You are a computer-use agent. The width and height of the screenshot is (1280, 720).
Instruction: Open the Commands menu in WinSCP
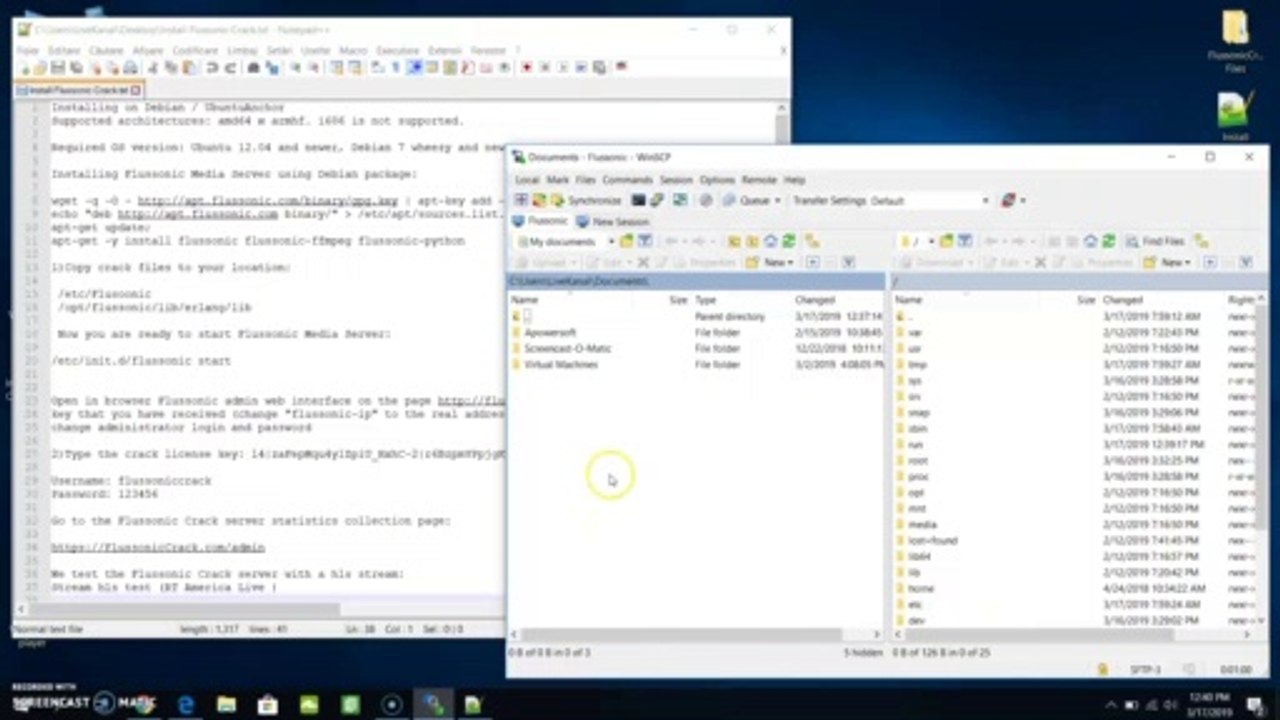point(627,180)
